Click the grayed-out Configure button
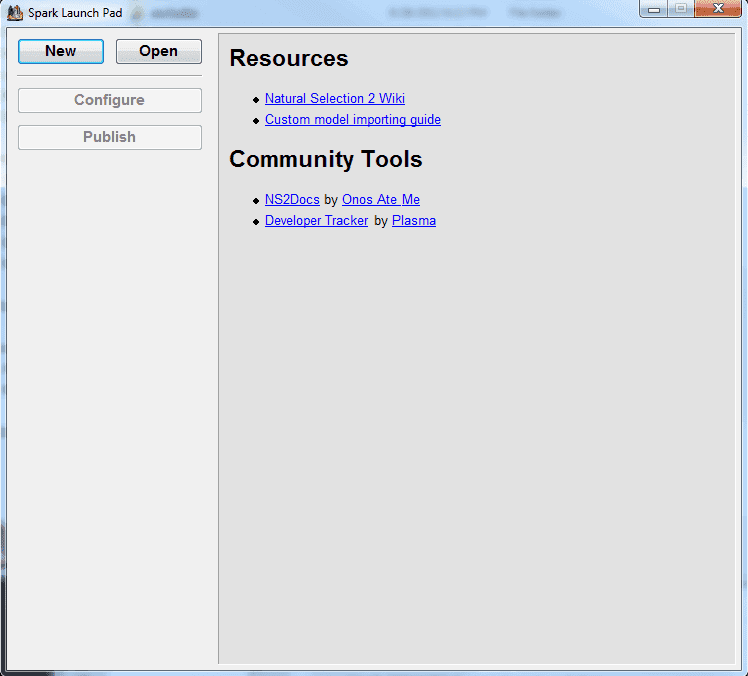Viewport: 748px width, 676px height. pyautogui.click(x=110, y=100)
